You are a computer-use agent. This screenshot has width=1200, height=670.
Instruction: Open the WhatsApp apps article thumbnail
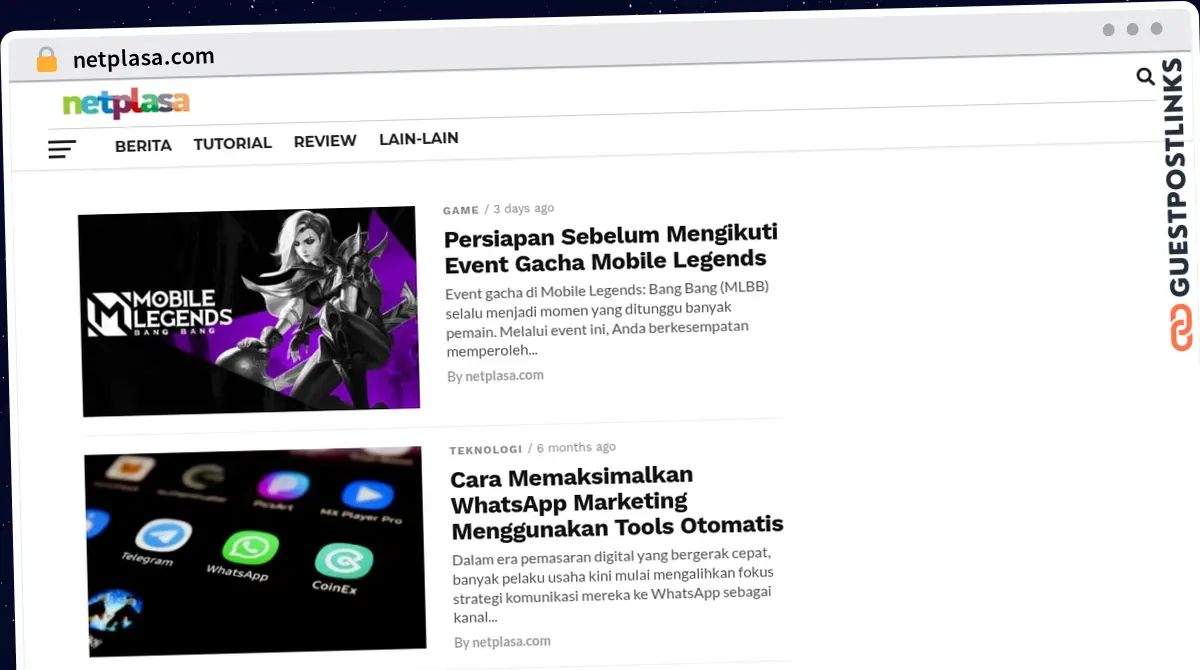click(x=255, y=552)
